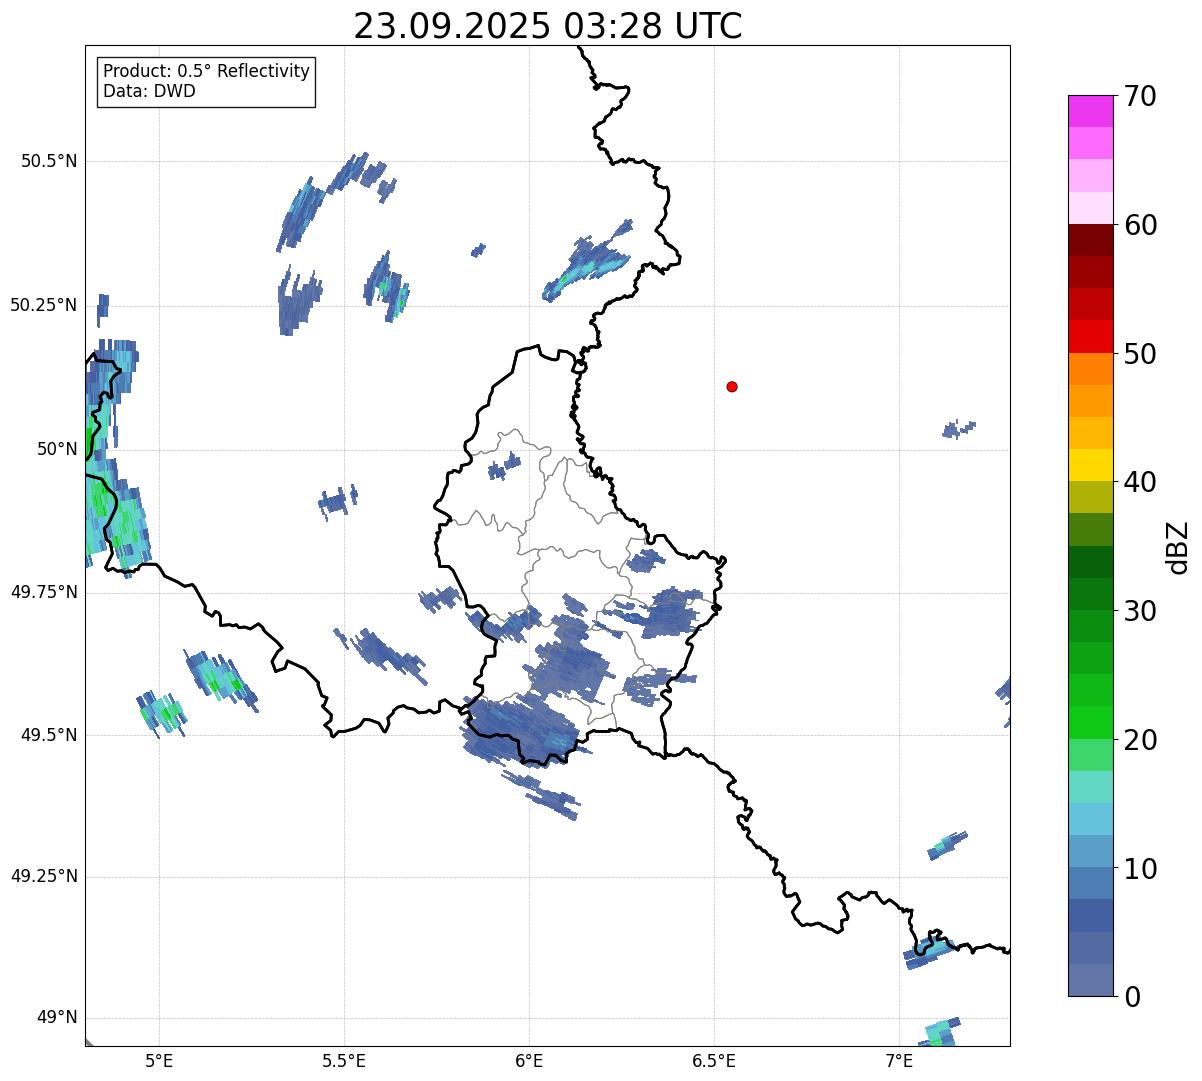
Task: Click the dBZ colorbar axis label
Action: 1178,546
